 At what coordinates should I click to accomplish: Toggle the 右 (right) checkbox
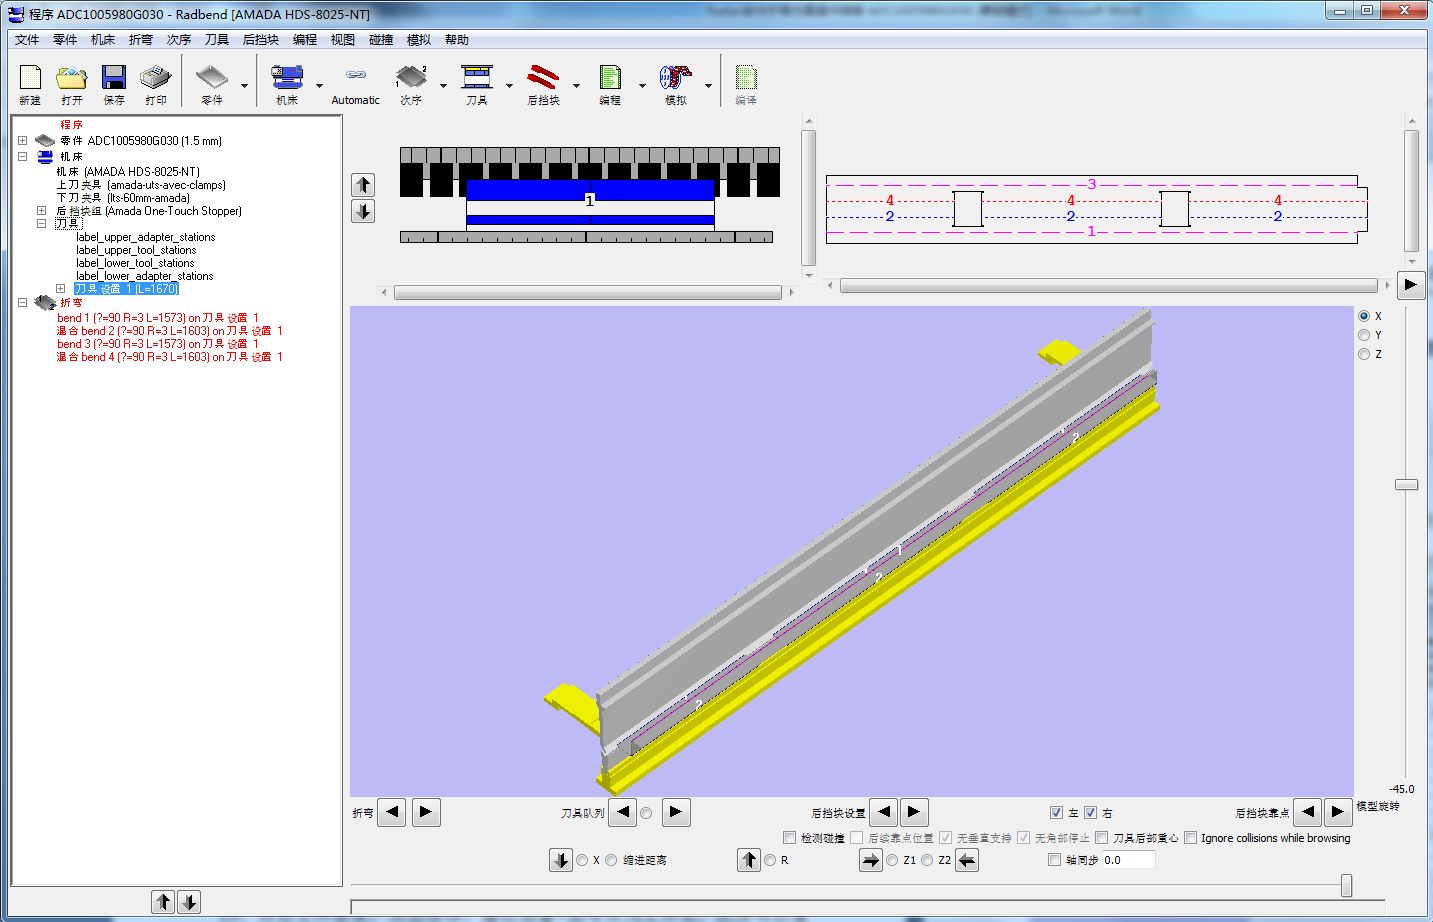coord(1091,813)
